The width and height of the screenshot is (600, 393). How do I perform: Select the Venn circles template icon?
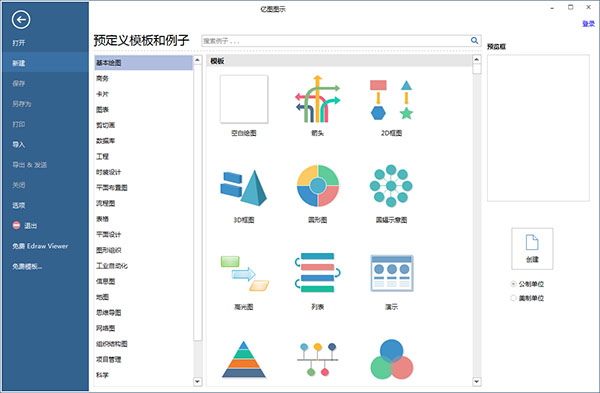[x=391, y=359]
